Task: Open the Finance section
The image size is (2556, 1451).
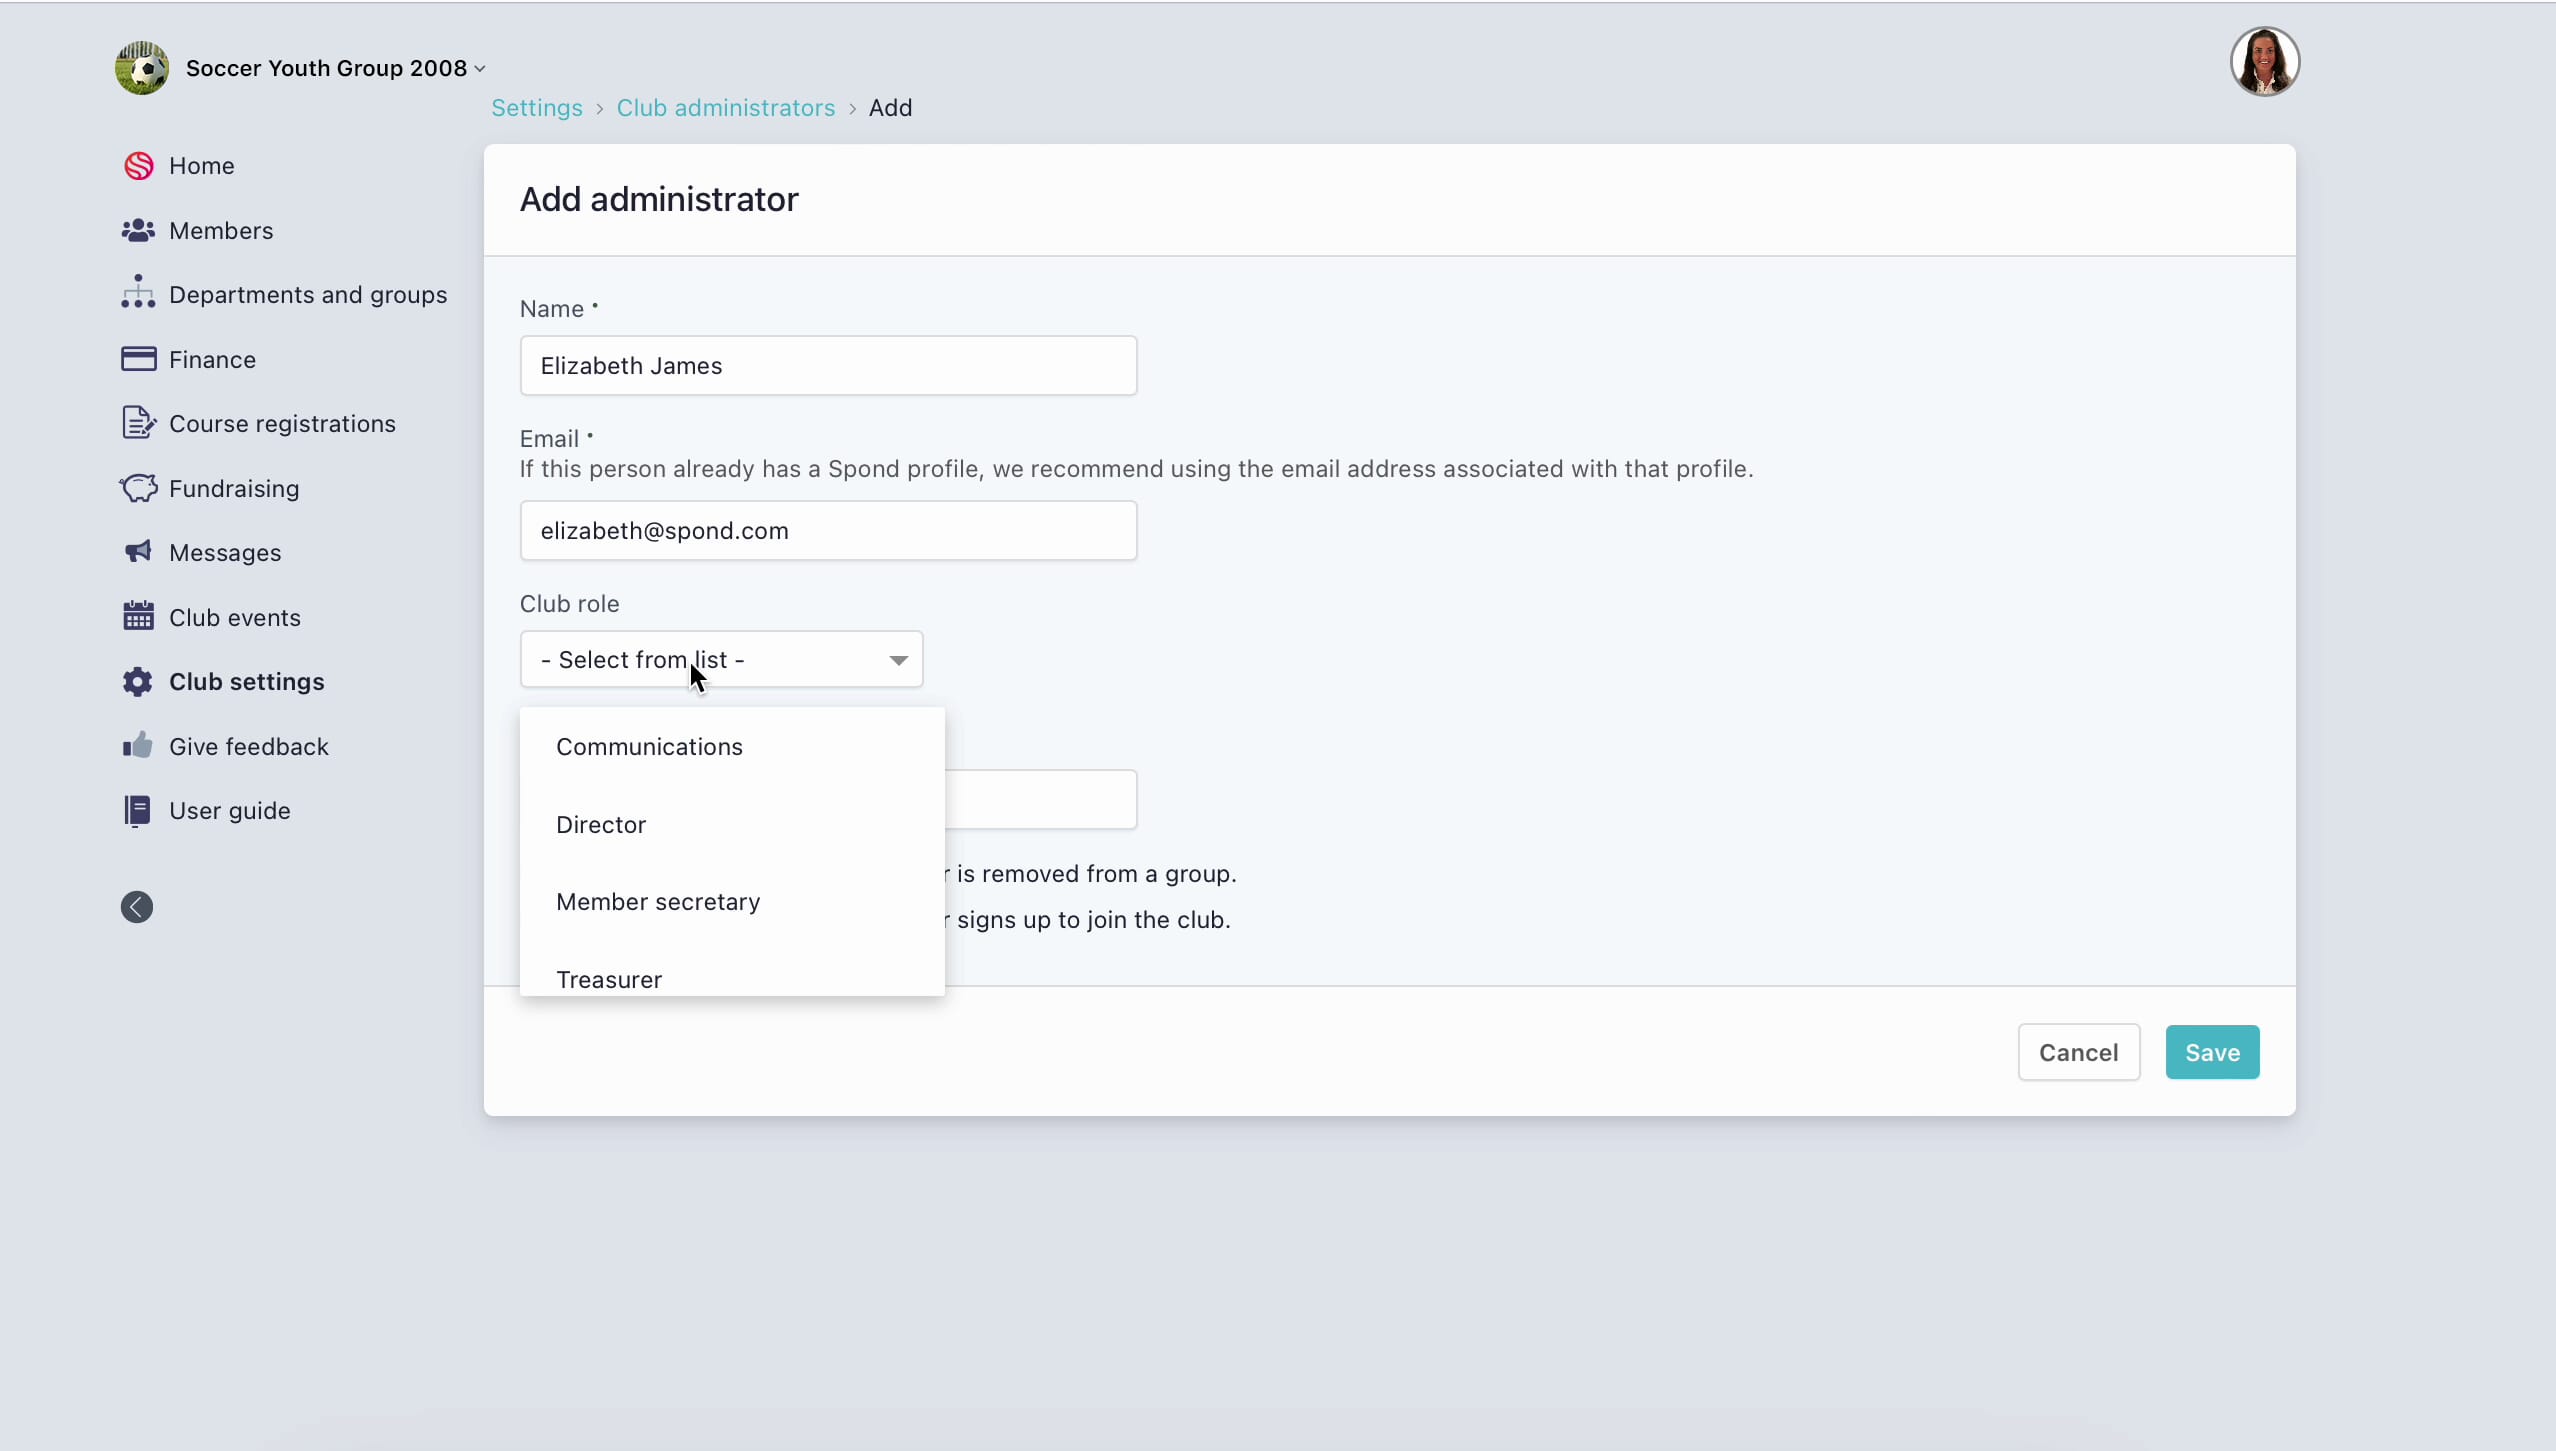Action: click(x=210, y=359)
